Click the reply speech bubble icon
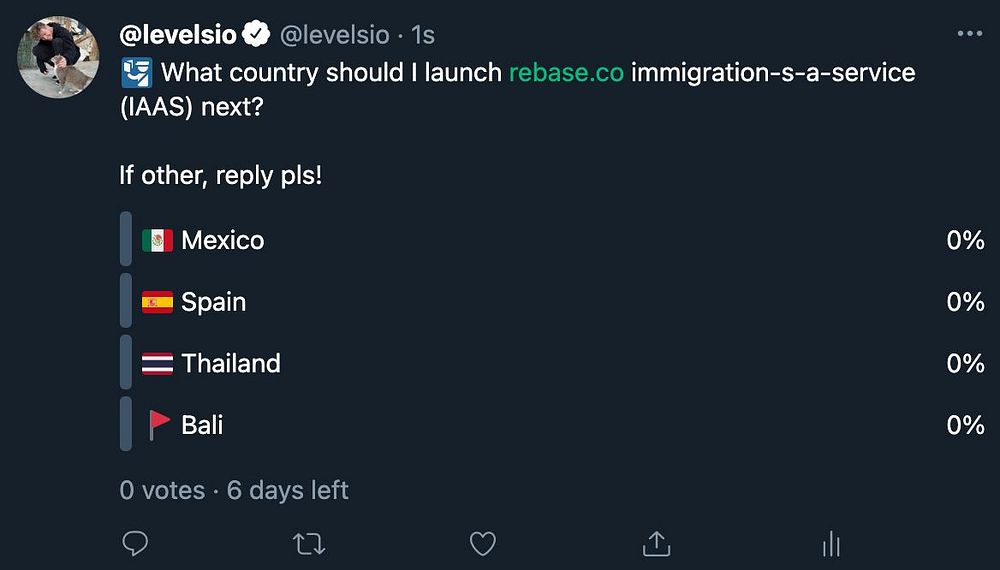Screen dimensions: 1000x570 pos(134,543)
